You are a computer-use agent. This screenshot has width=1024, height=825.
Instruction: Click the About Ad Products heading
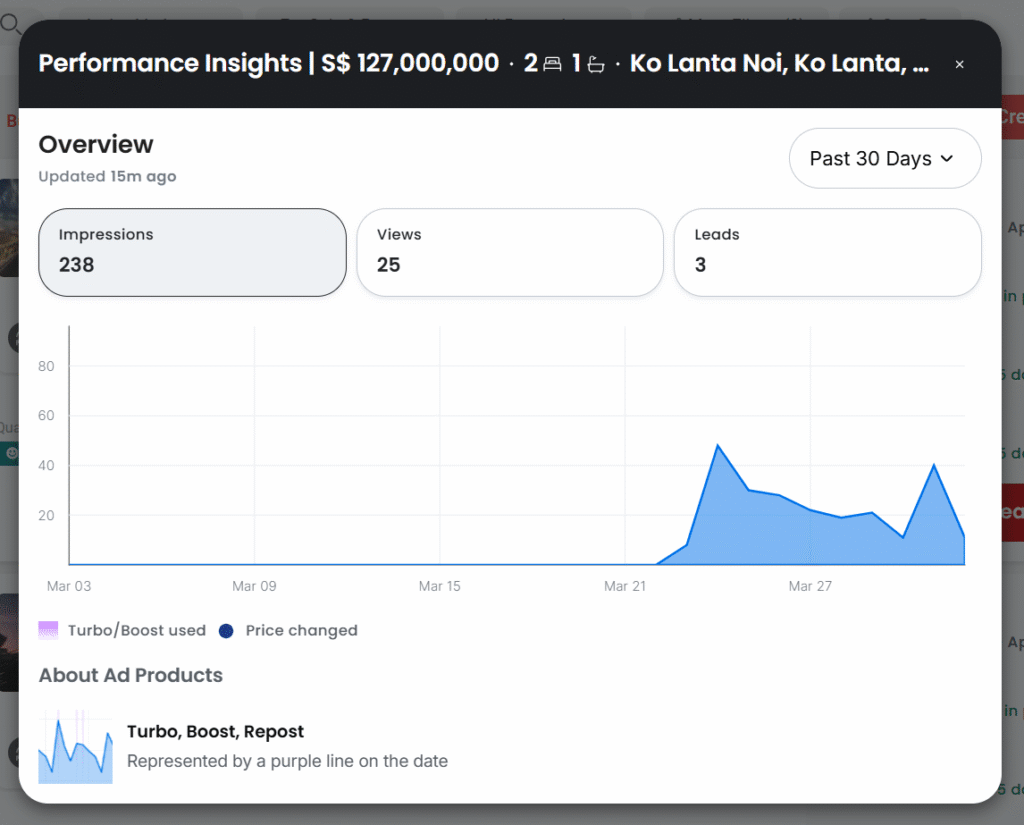click(131, 675)
